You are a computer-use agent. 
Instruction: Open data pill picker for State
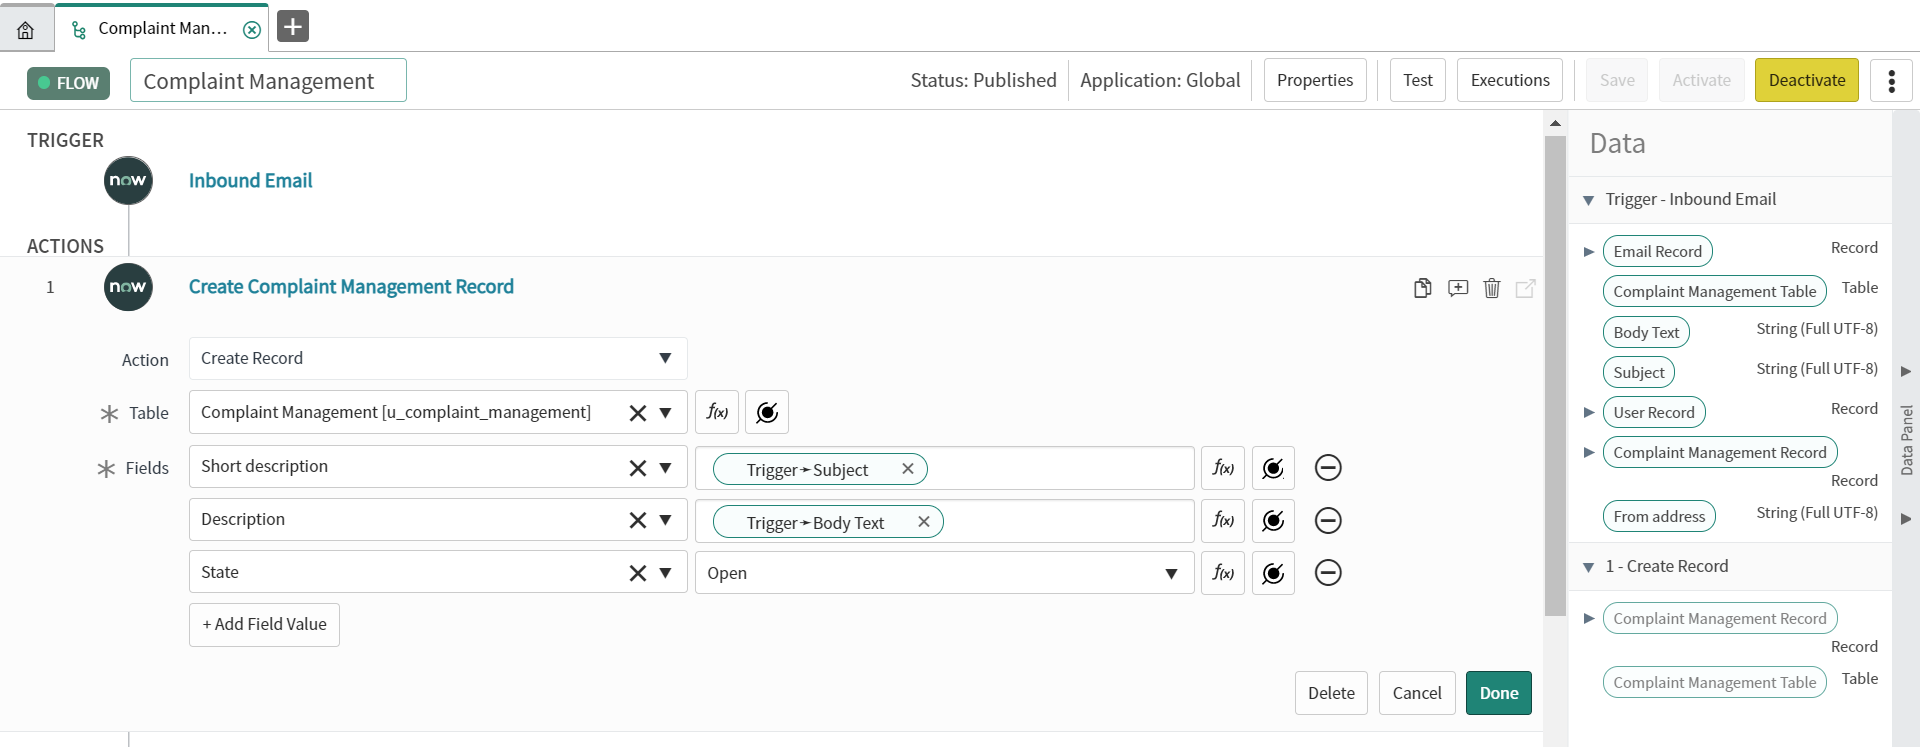tap(1273, 573)
